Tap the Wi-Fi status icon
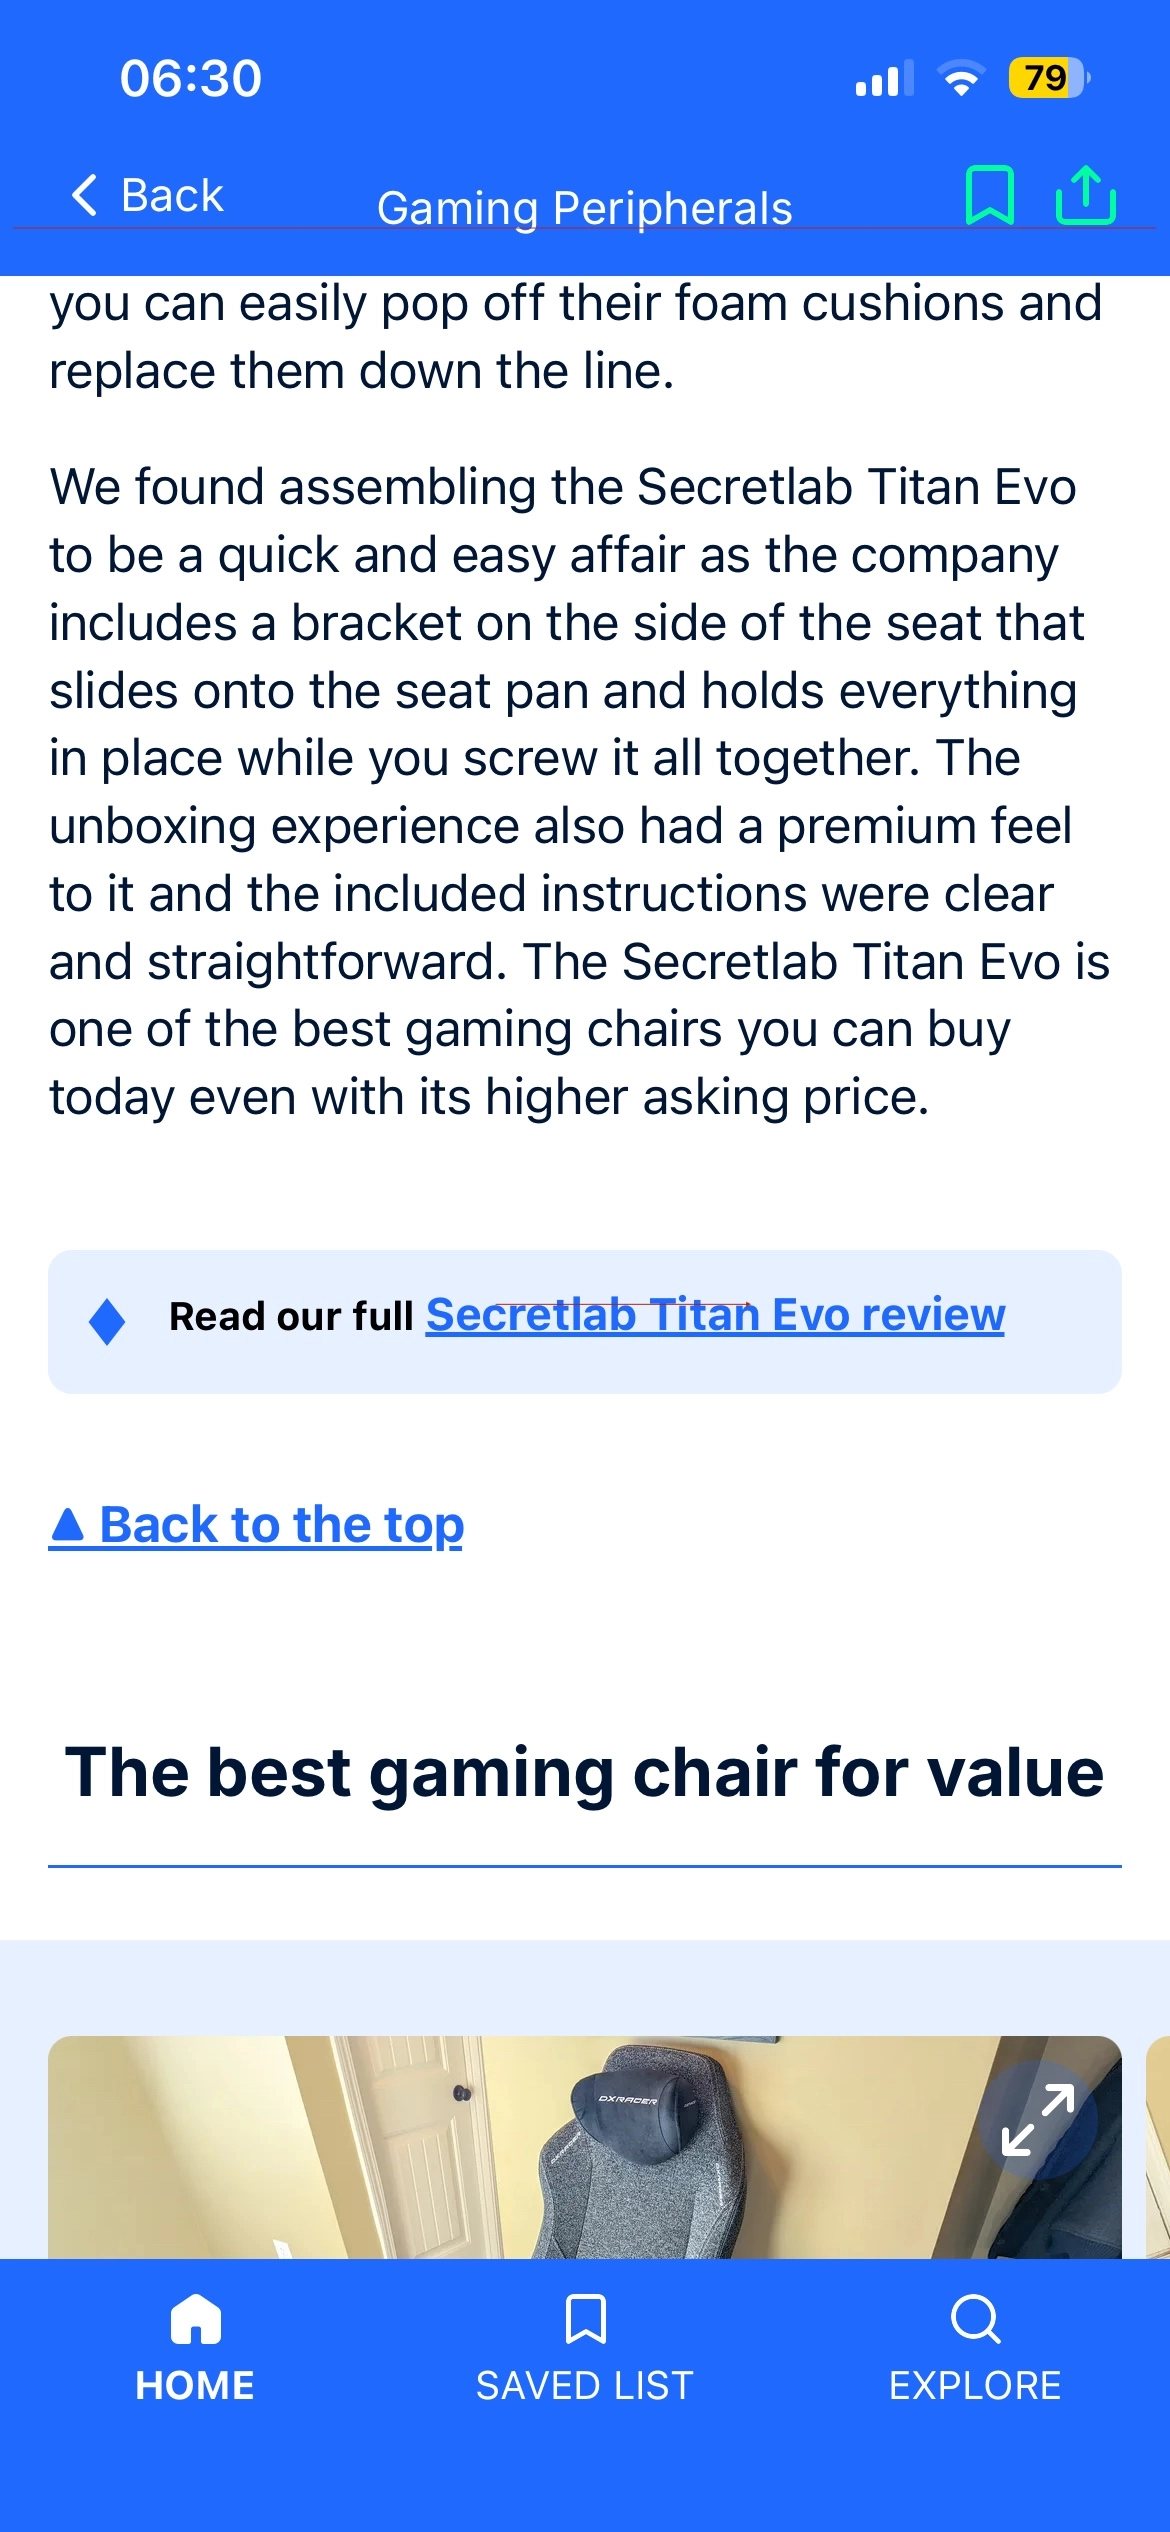1170x2532 pixels. pyautogui.click(x=961, y=78)
